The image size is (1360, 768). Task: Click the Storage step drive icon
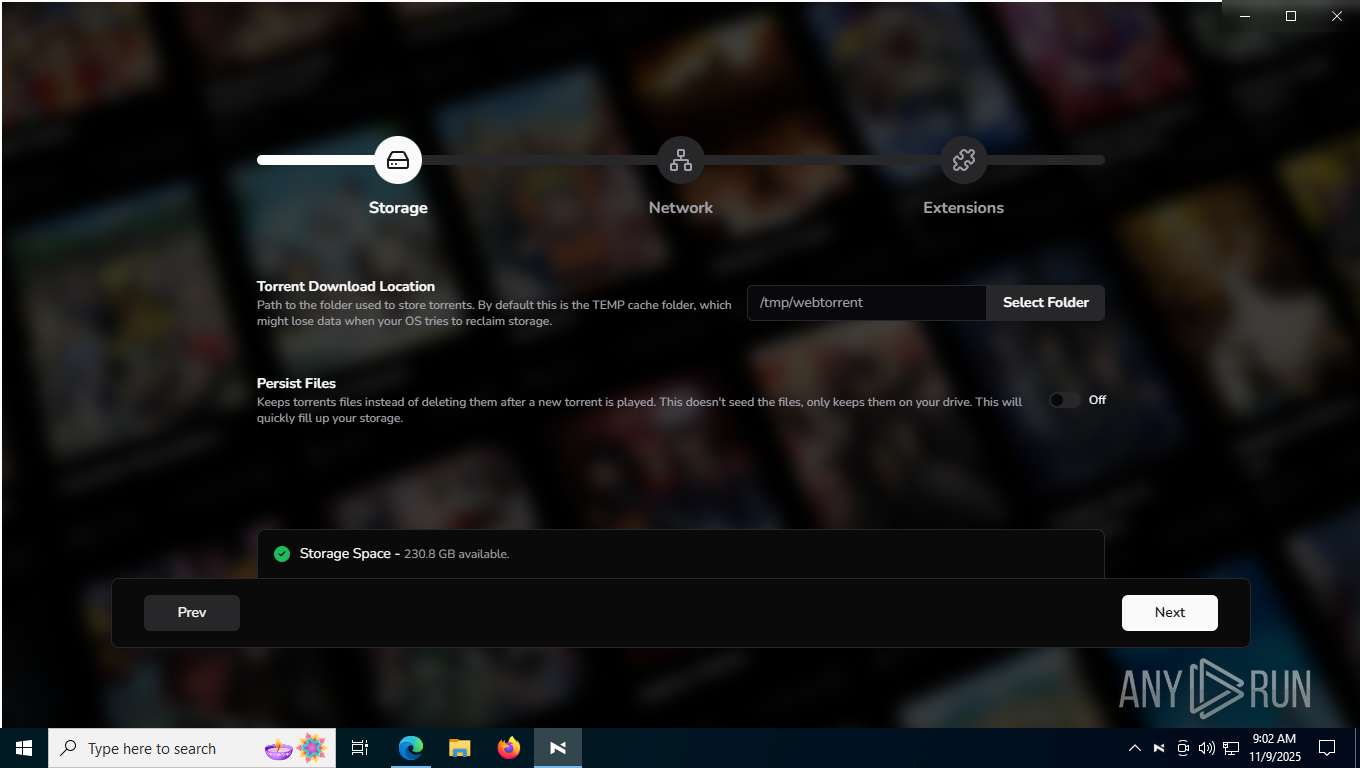click(398, 160)
